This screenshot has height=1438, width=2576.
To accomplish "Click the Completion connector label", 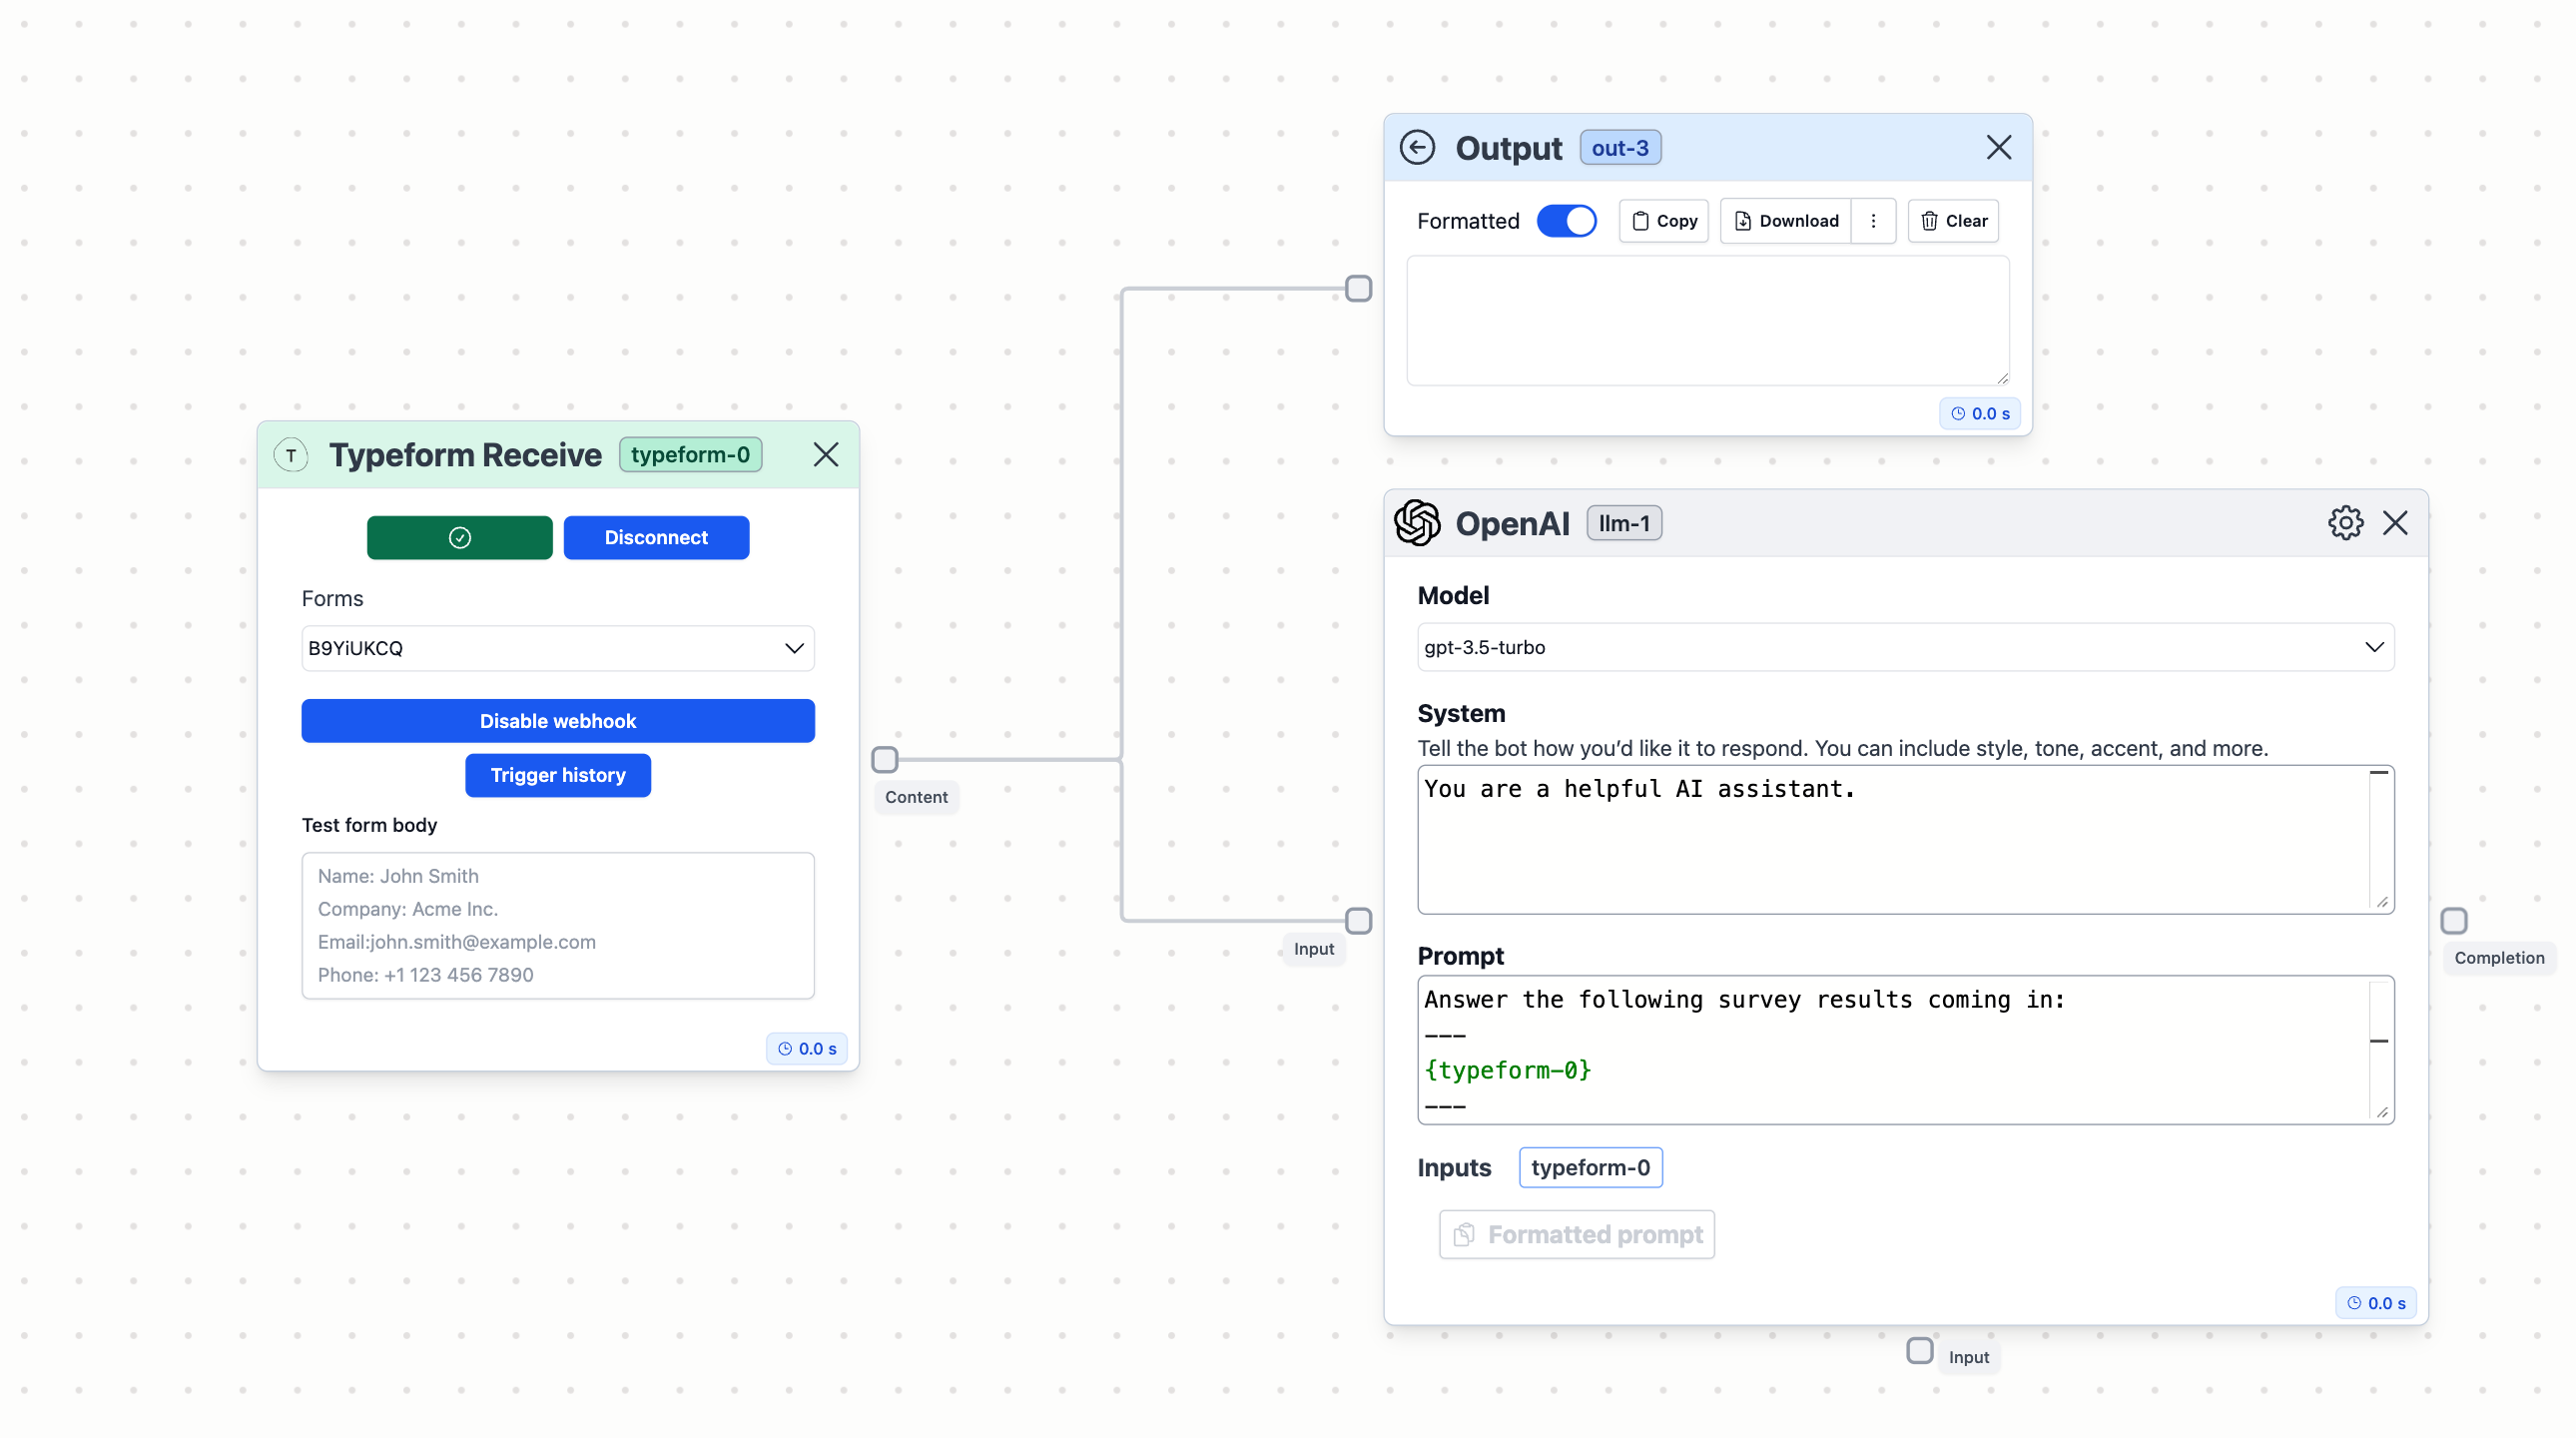I will [2499, 958].
